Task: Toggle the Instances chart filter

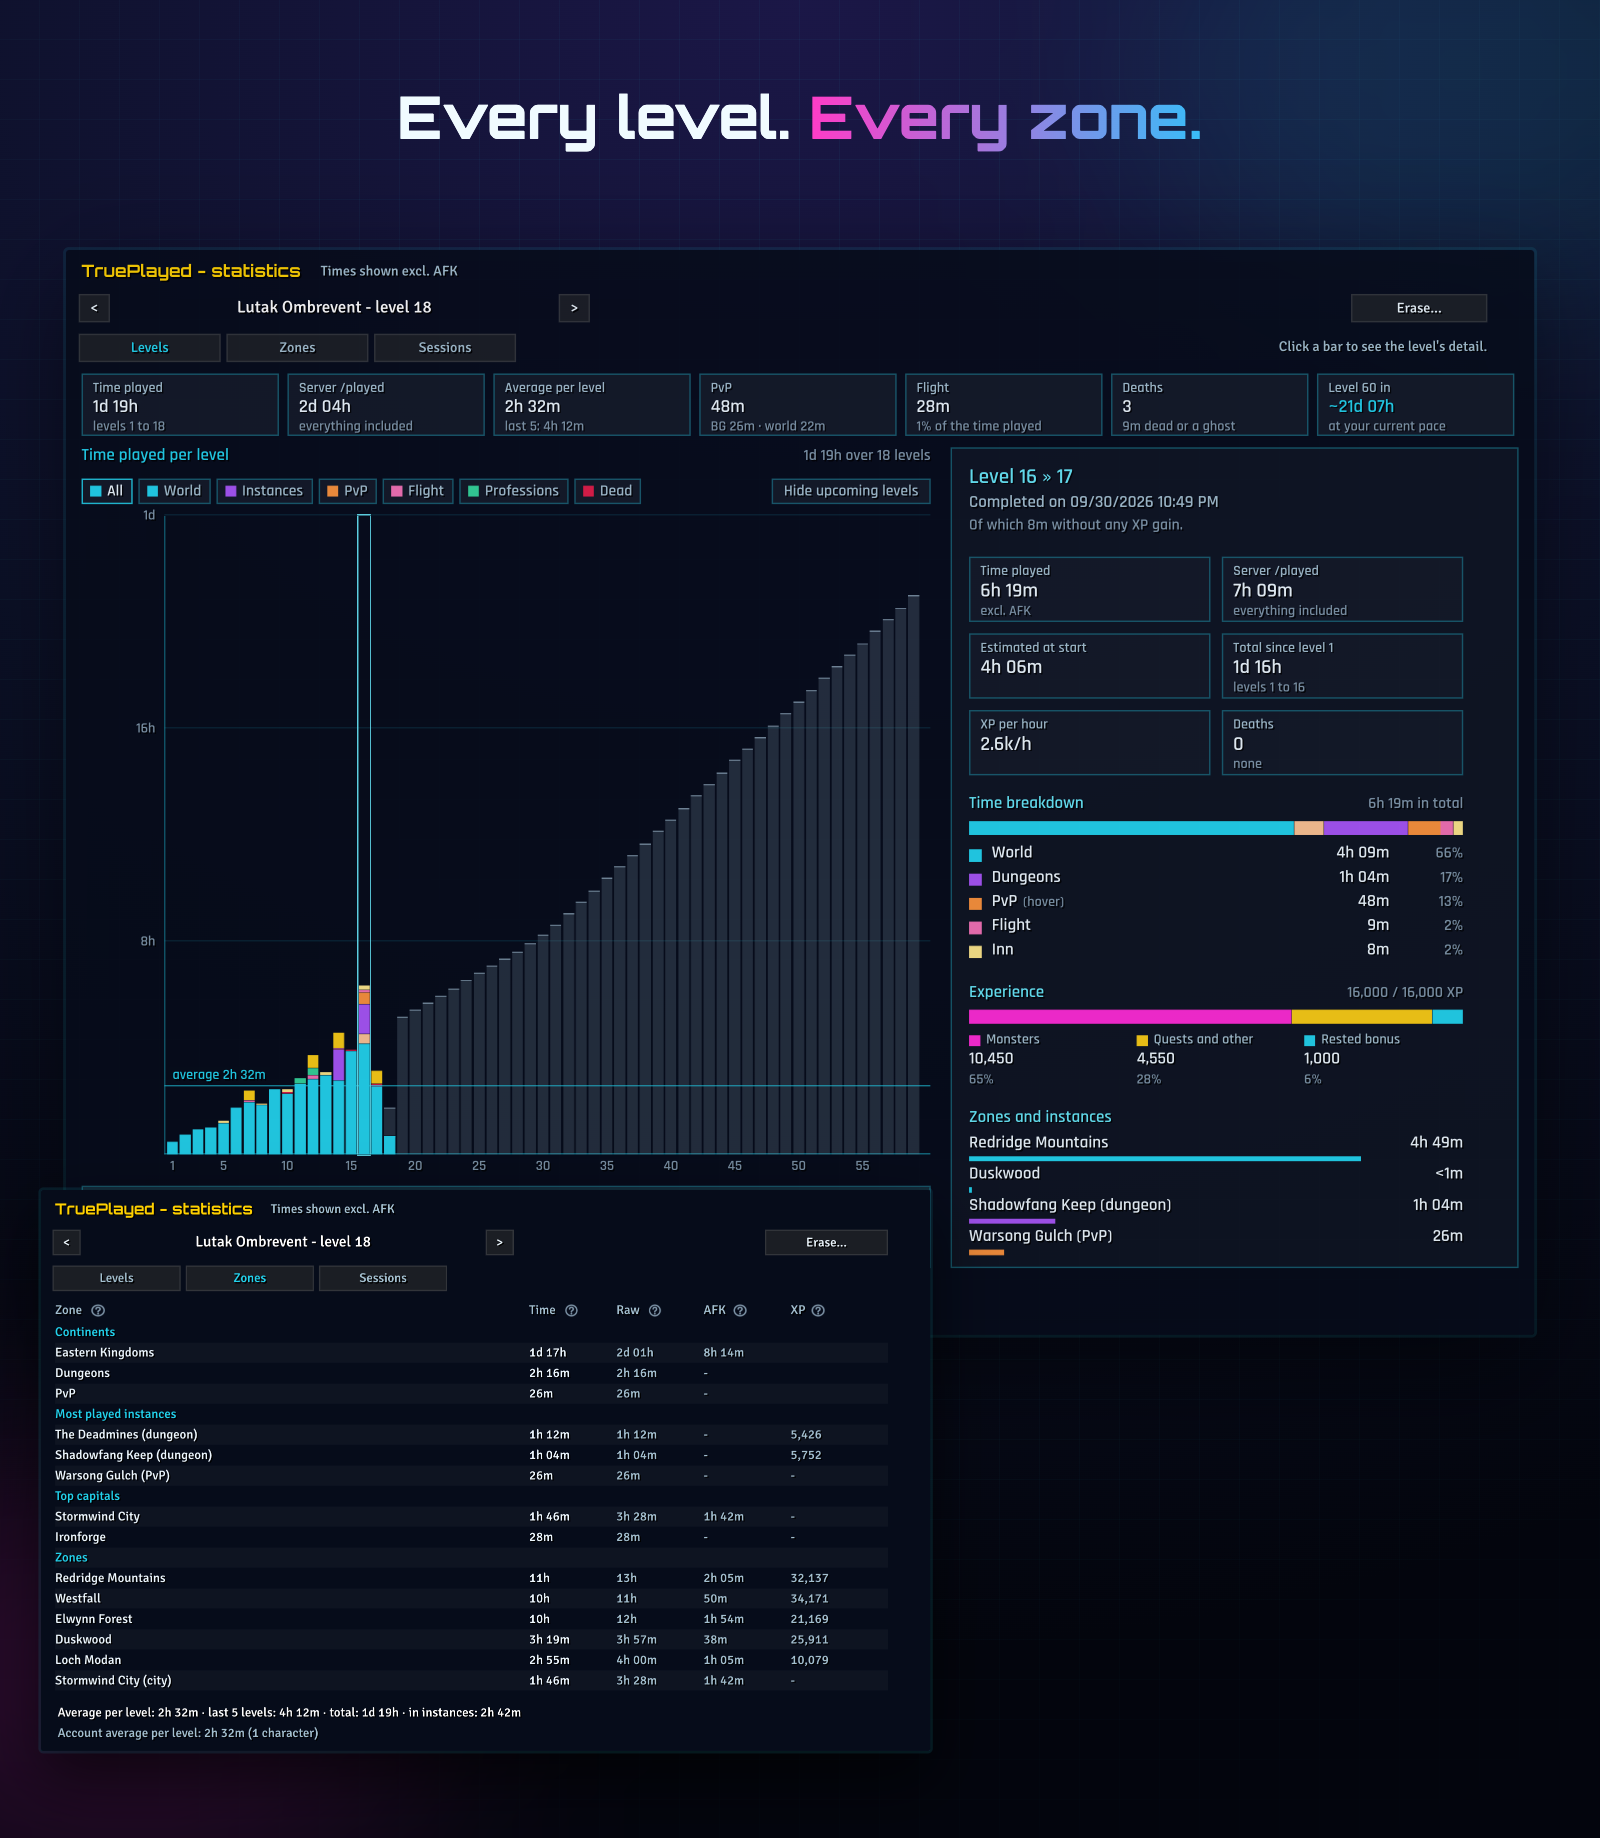Action: coord(265,491)
